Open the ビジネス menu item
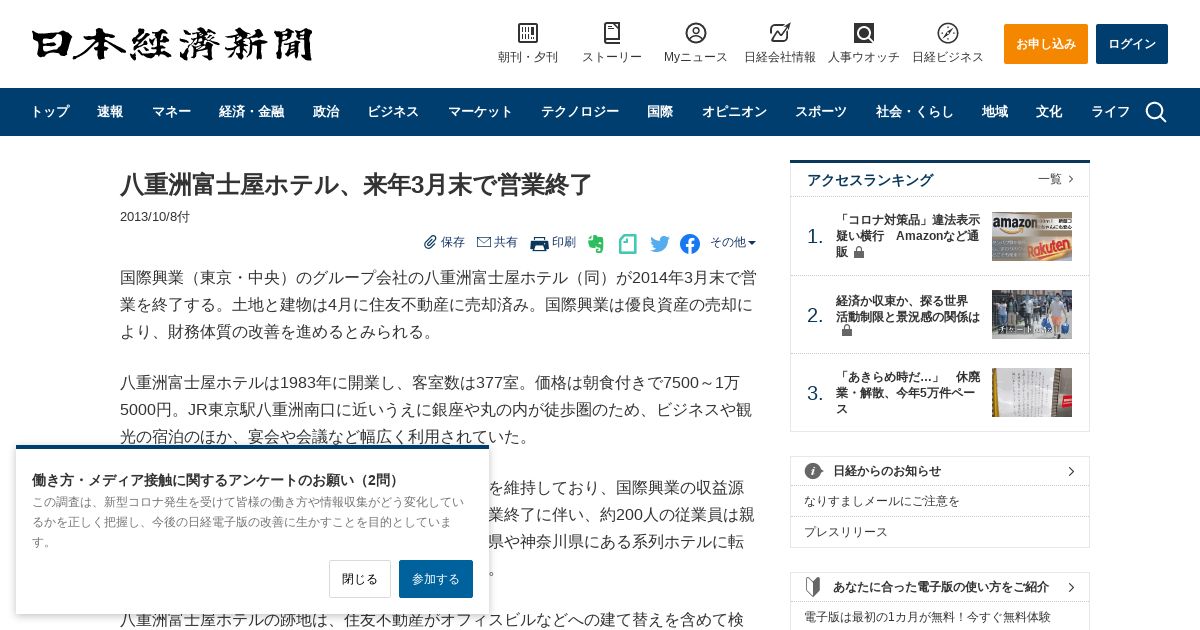The image size is (1200, 630). (393, 112)
